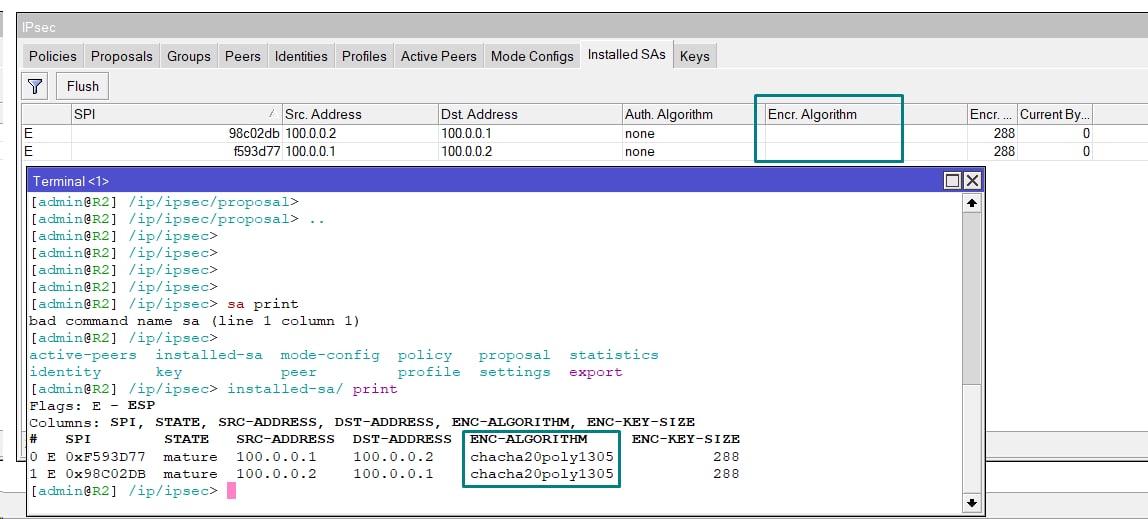Open the Keys tab

694,56
